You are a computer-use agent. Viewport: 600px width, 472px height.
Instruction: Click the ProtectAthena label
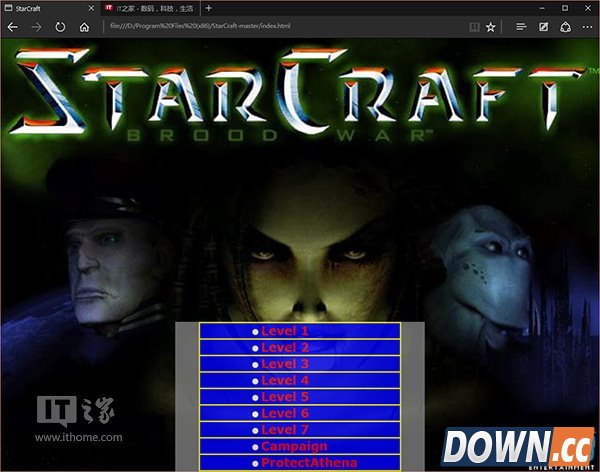[x=309, y=463]
